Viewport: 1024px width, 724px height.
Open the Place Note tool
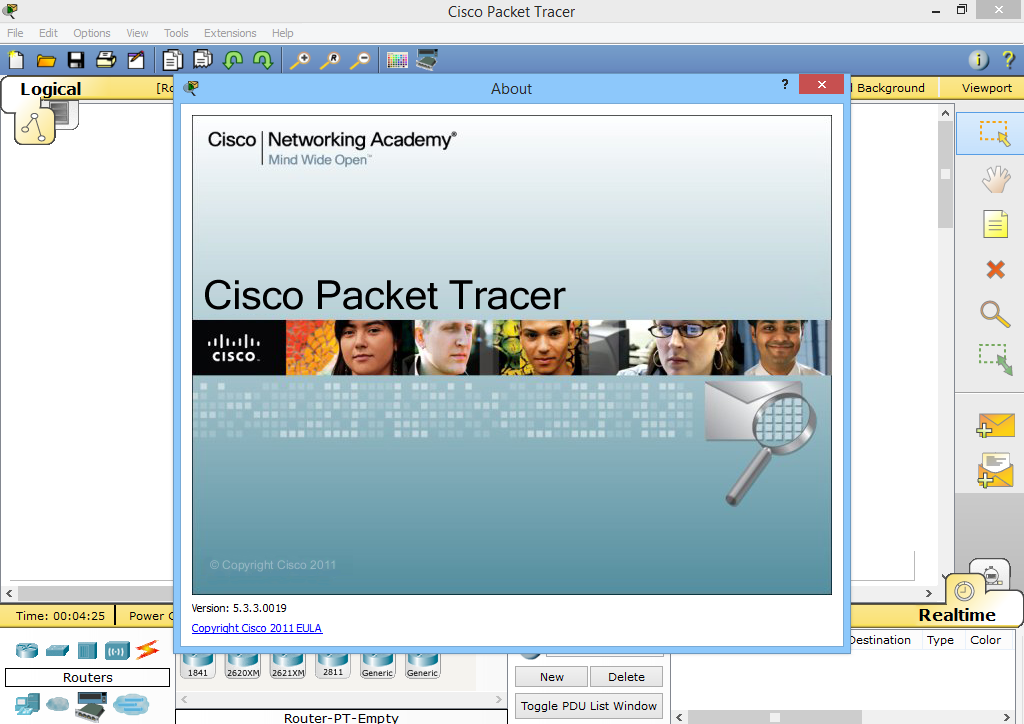pos(995,223)
